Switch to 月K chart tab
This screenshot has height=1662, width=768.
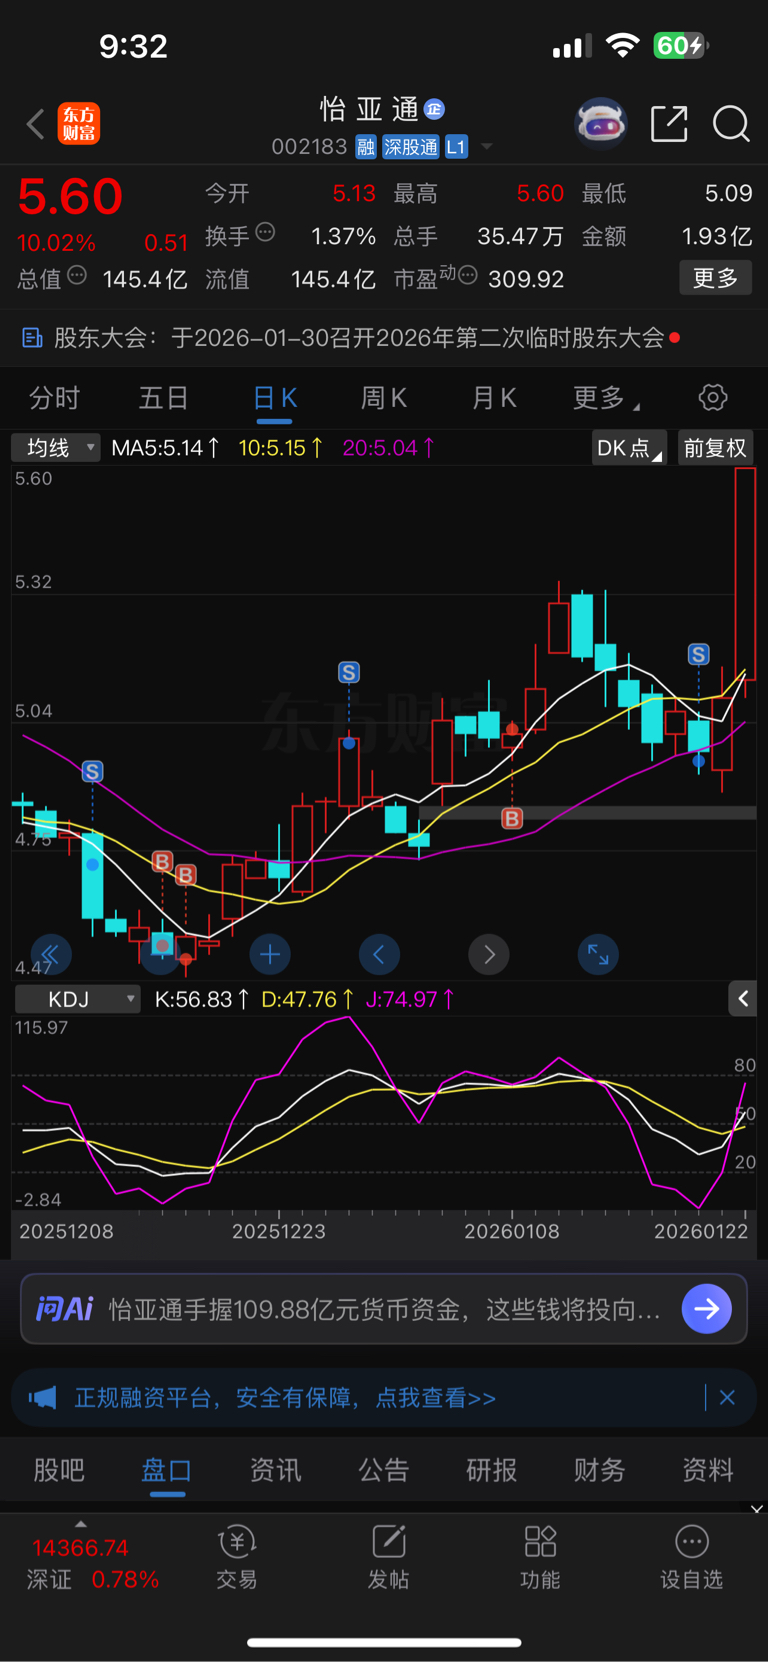(494, 398)
